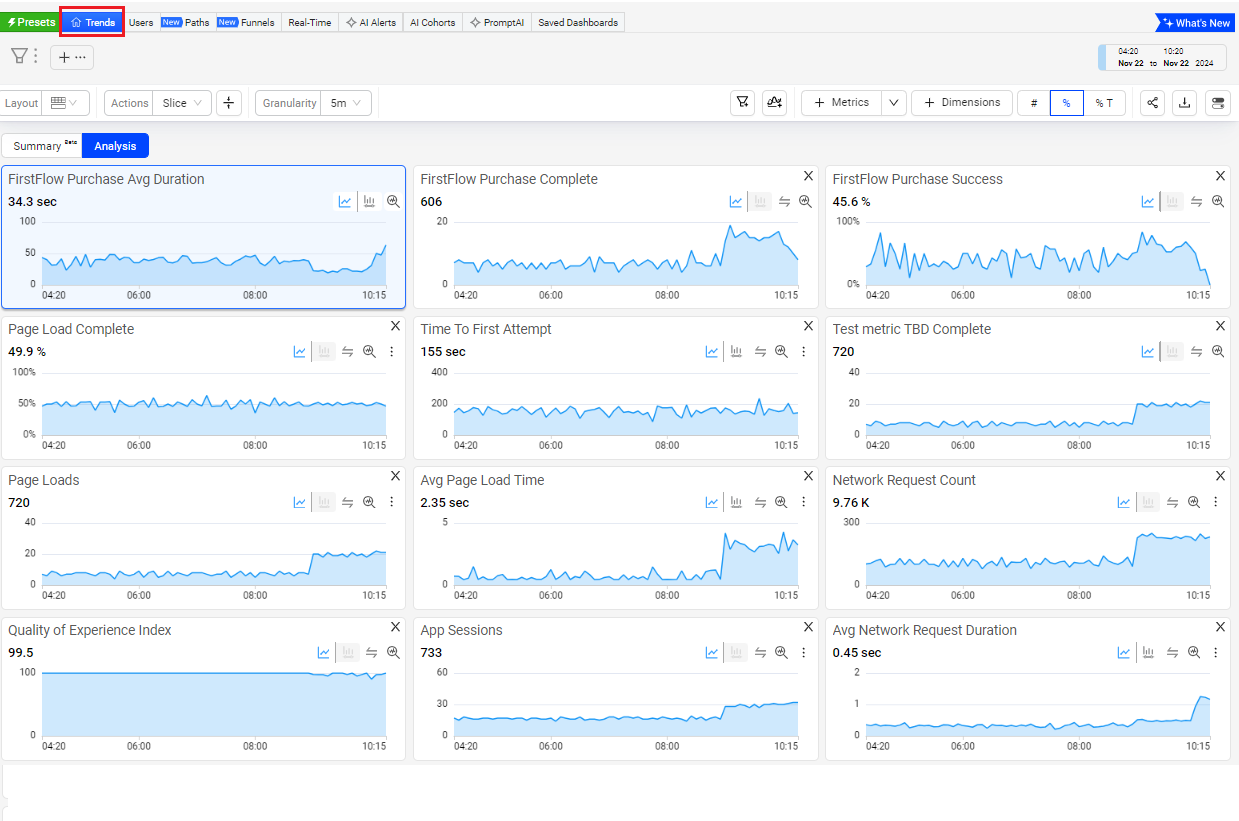Viewport: 1239px width, 821px height.
Task: Open the Granularity 5m dropdown
Action: [346, 103]
